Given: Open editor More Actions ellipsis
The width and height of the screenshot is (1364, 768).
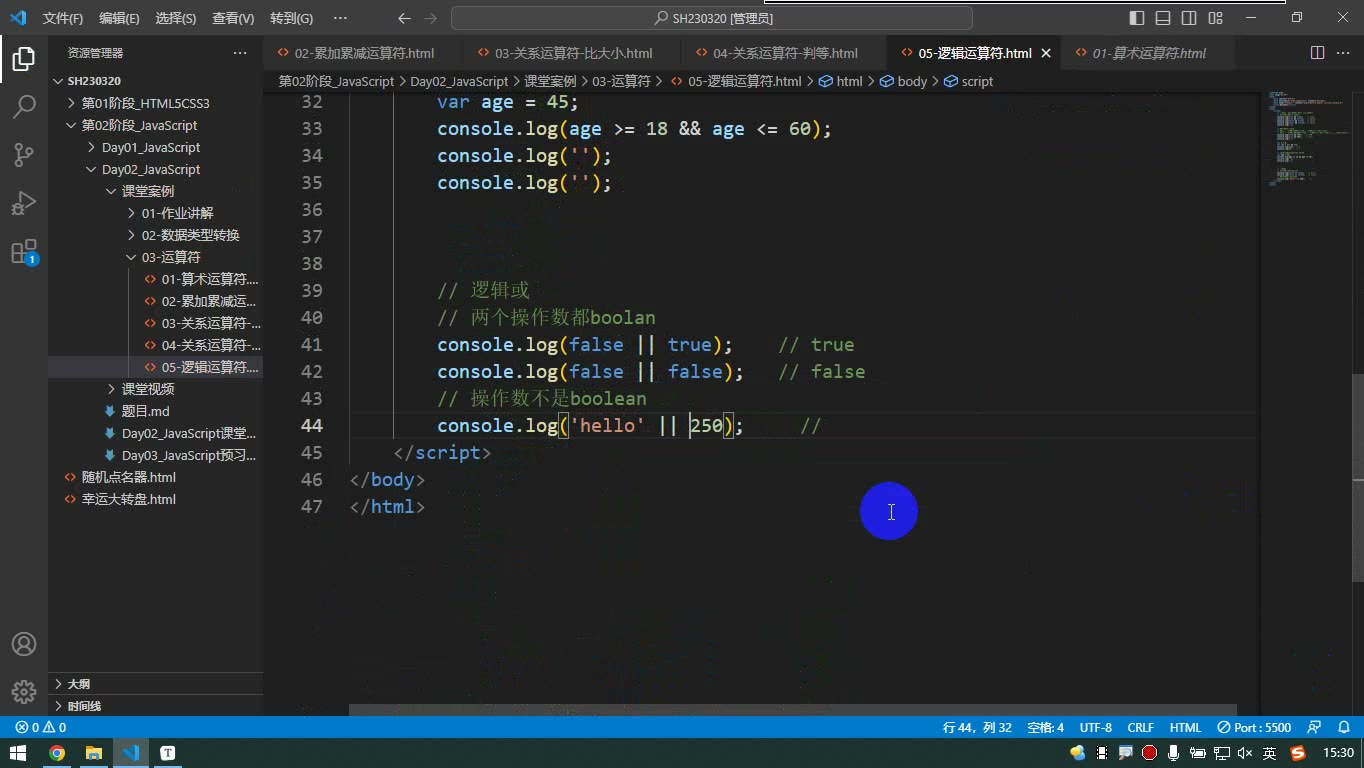Looking at the screenshot, I should tap(1343, 53).
